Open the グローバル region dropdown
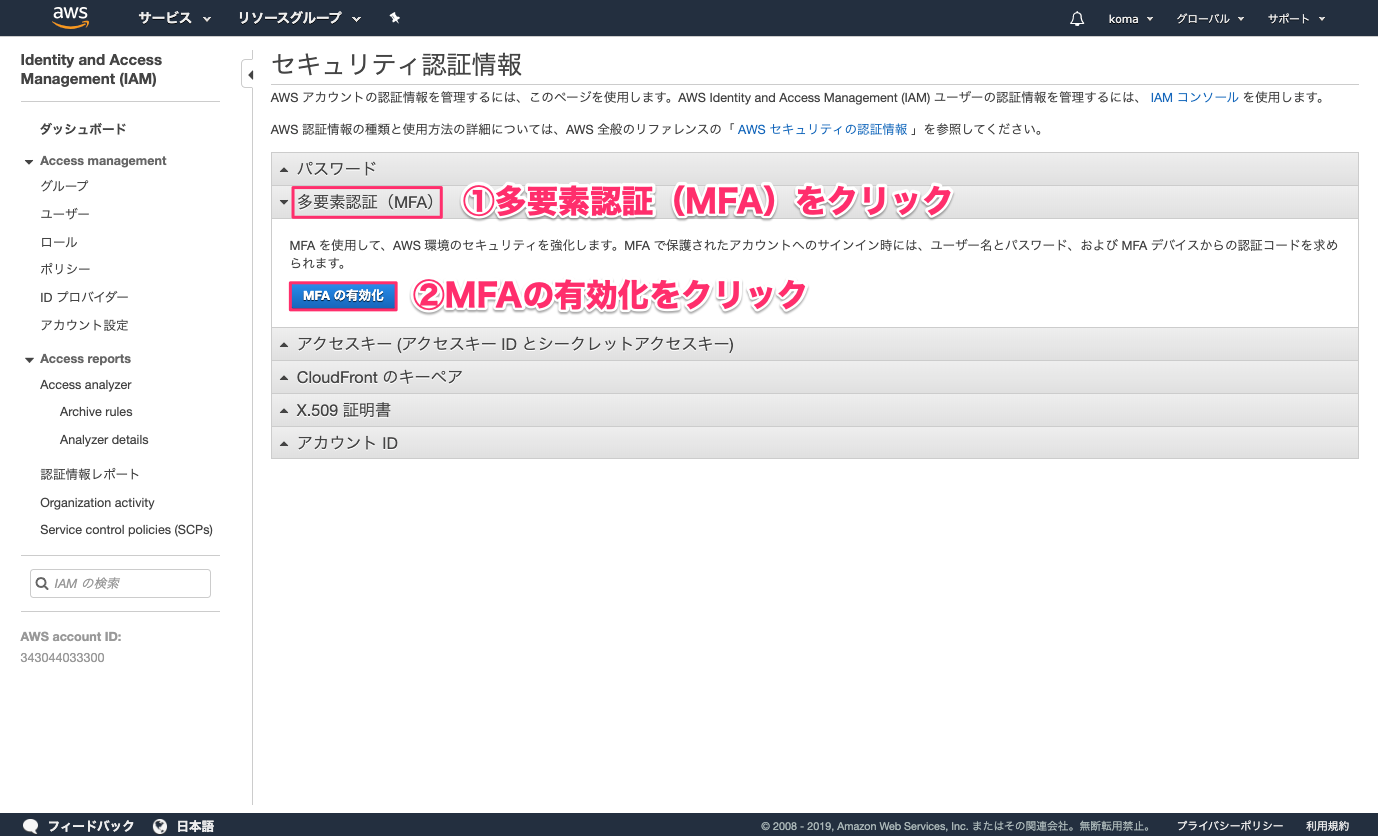 (x=1209, y=19)
